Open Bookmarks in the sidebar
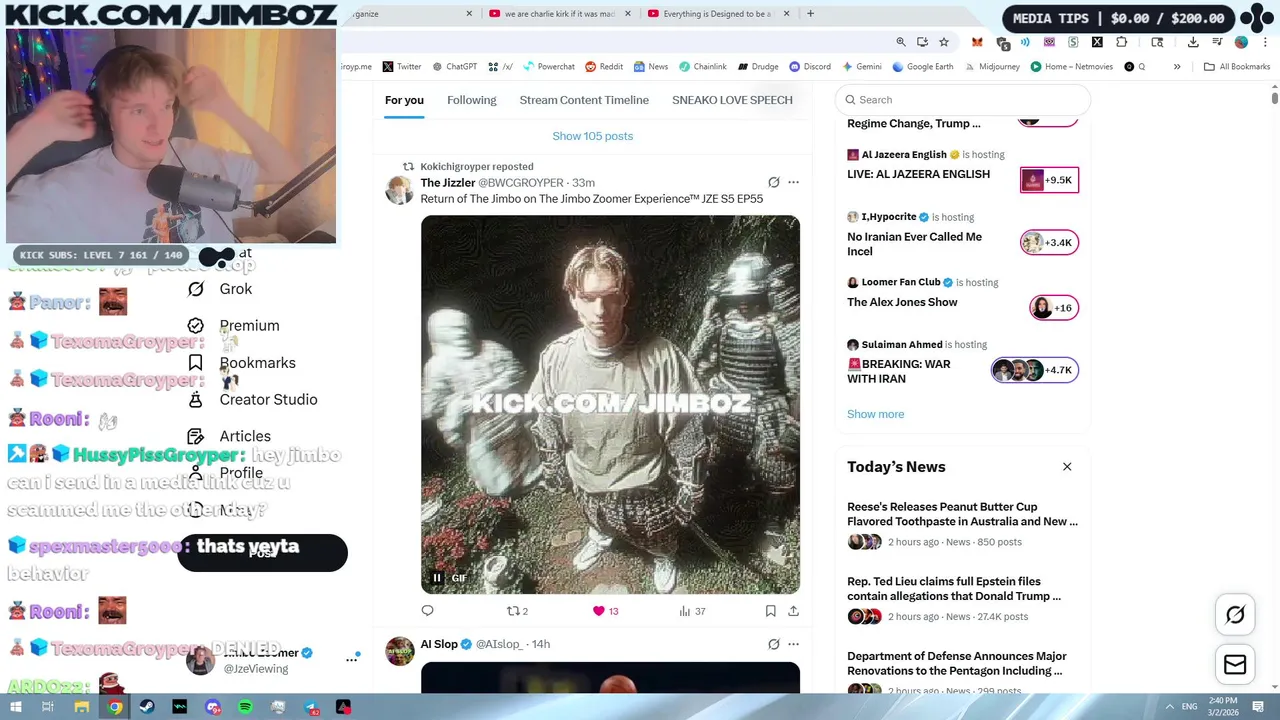This screenshot has height=720, width=1280. click(242, 363)
